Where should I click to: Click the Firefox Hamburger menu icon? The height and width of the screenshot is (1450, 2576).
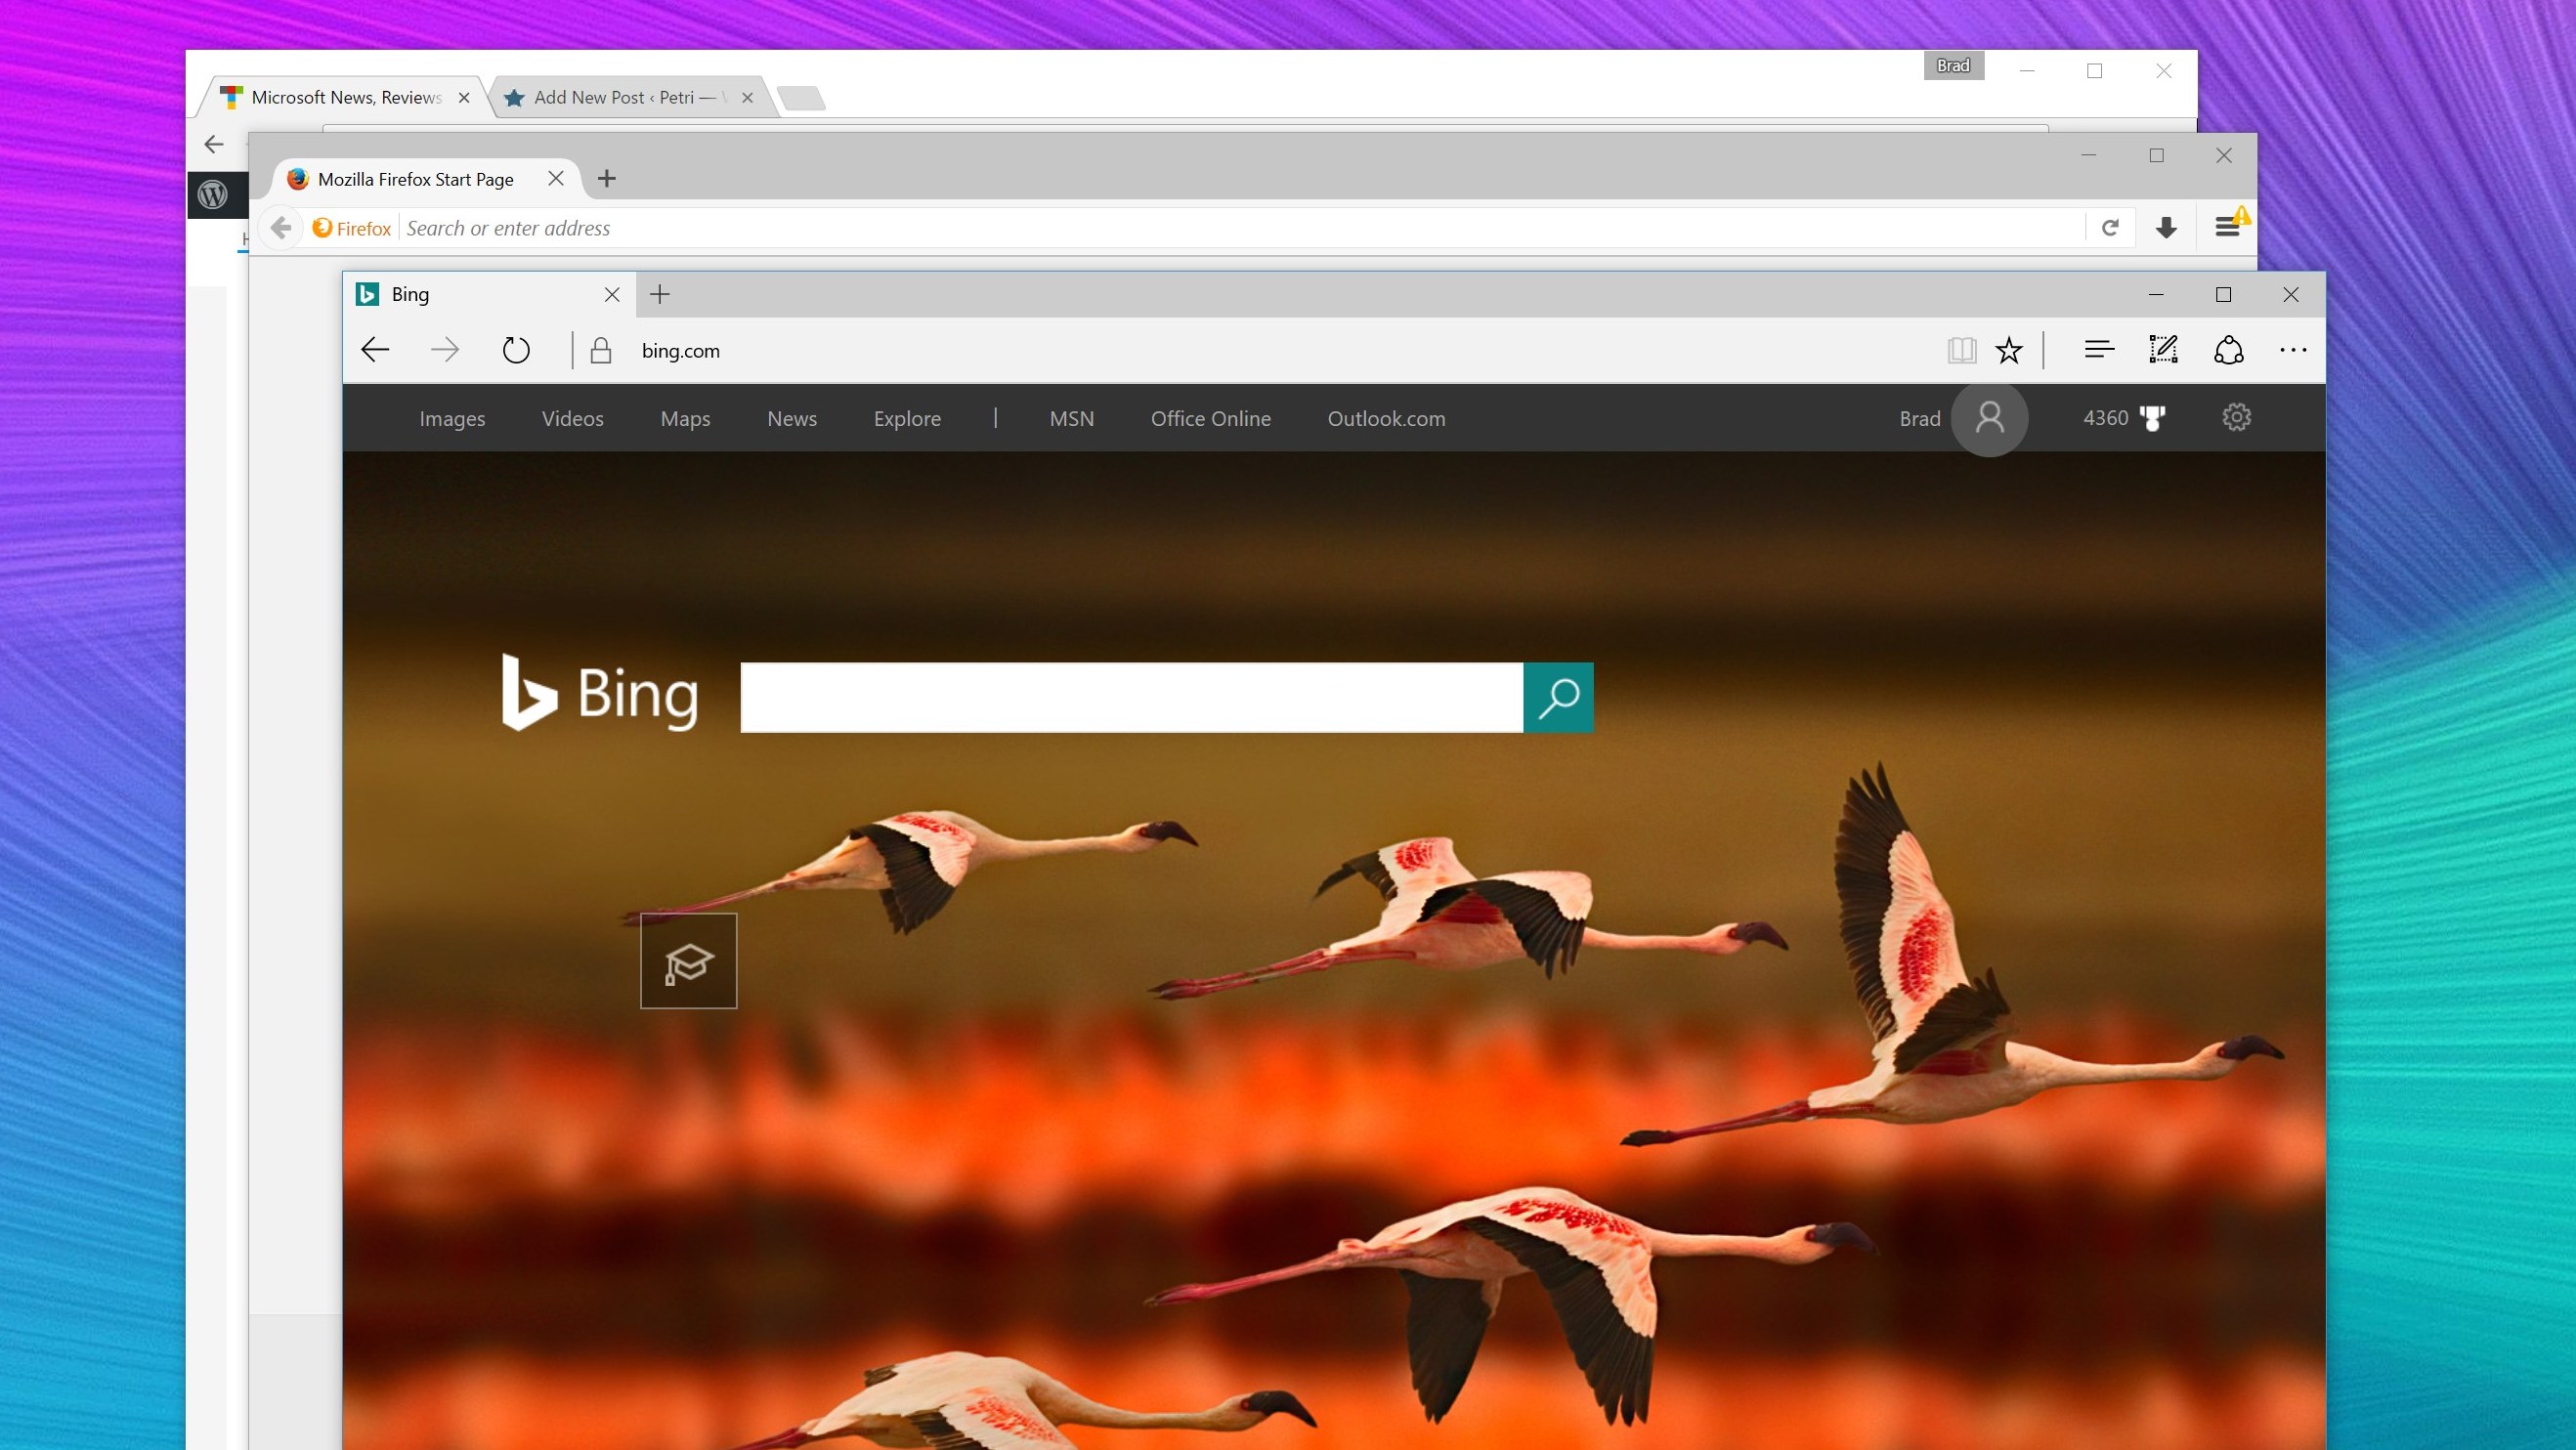pos(2226,227)
